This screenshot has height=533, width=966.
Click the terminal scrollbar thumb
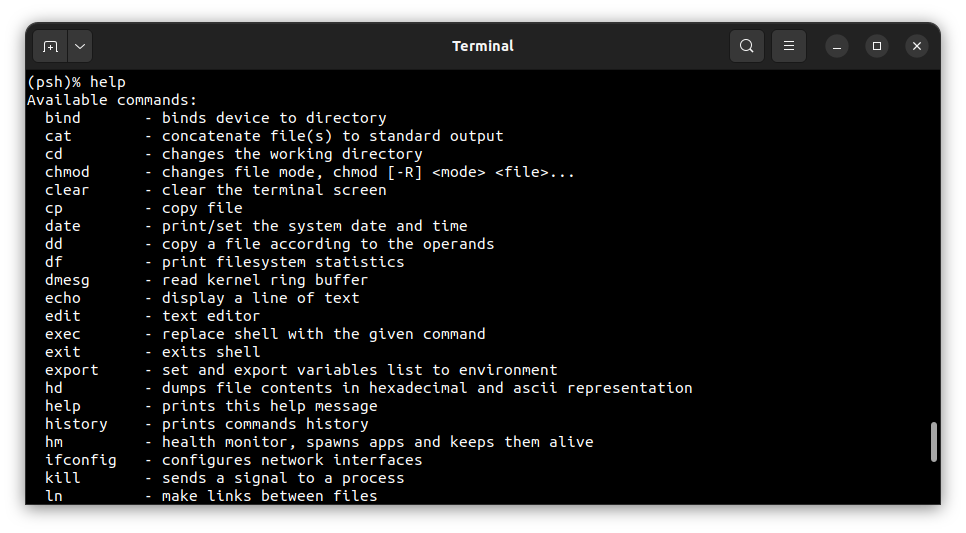tap(934, 442)
